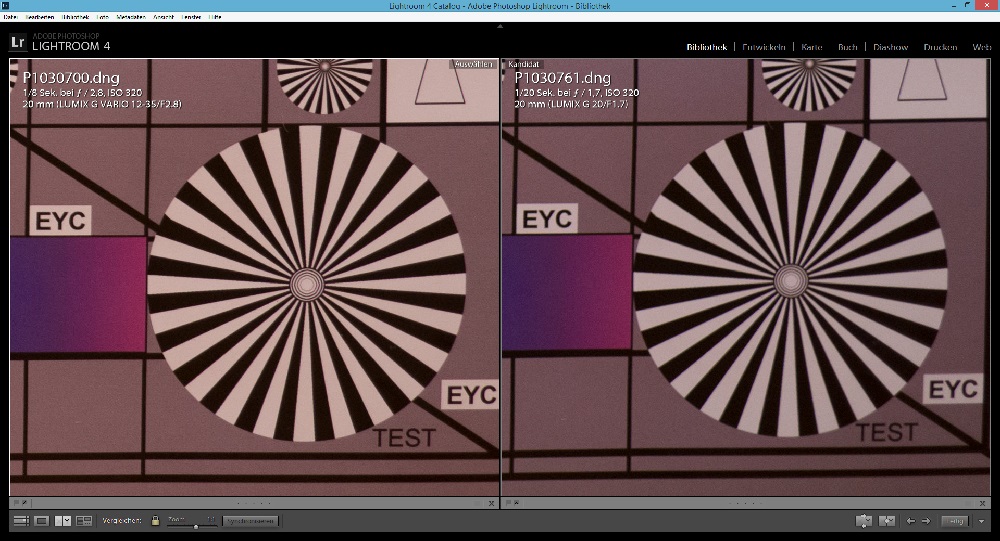Select next photo with right arrow
Screen dimensions: 1000x541
coord(926,521)
